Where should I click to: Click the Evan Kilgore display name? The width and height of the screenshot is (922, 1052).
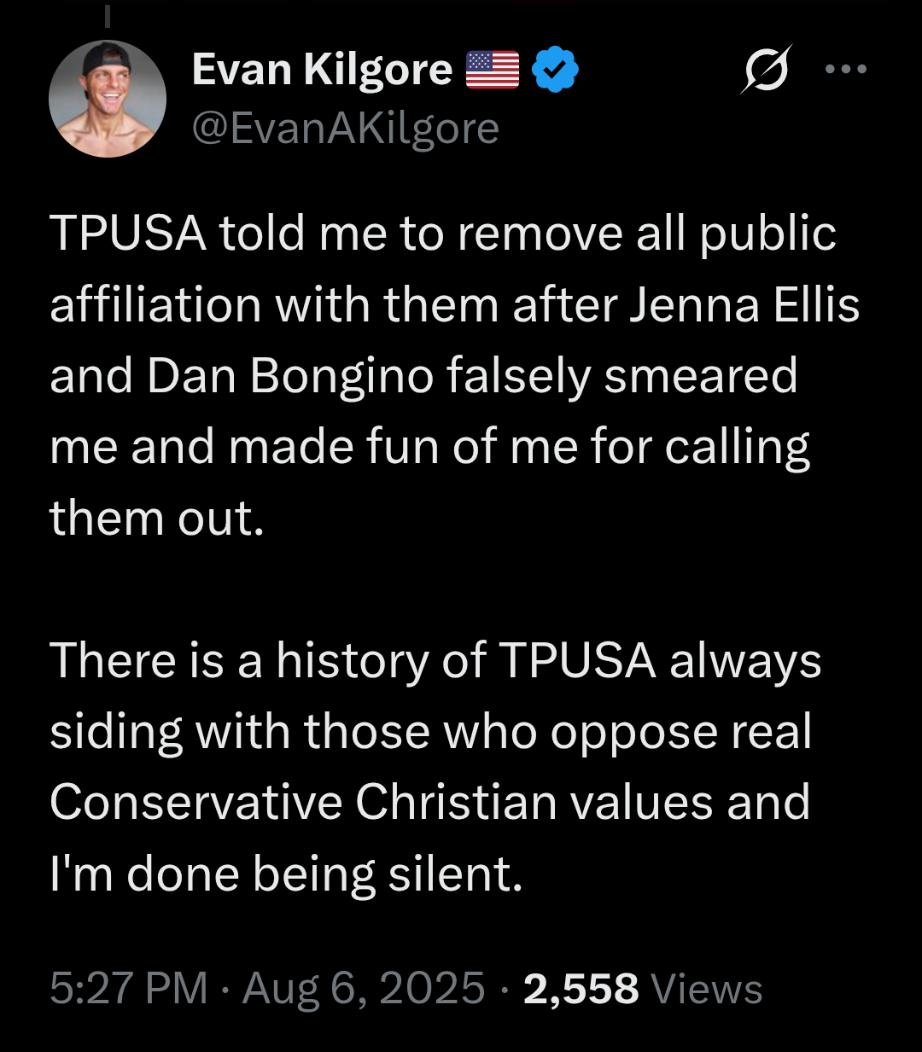point(321,70)
